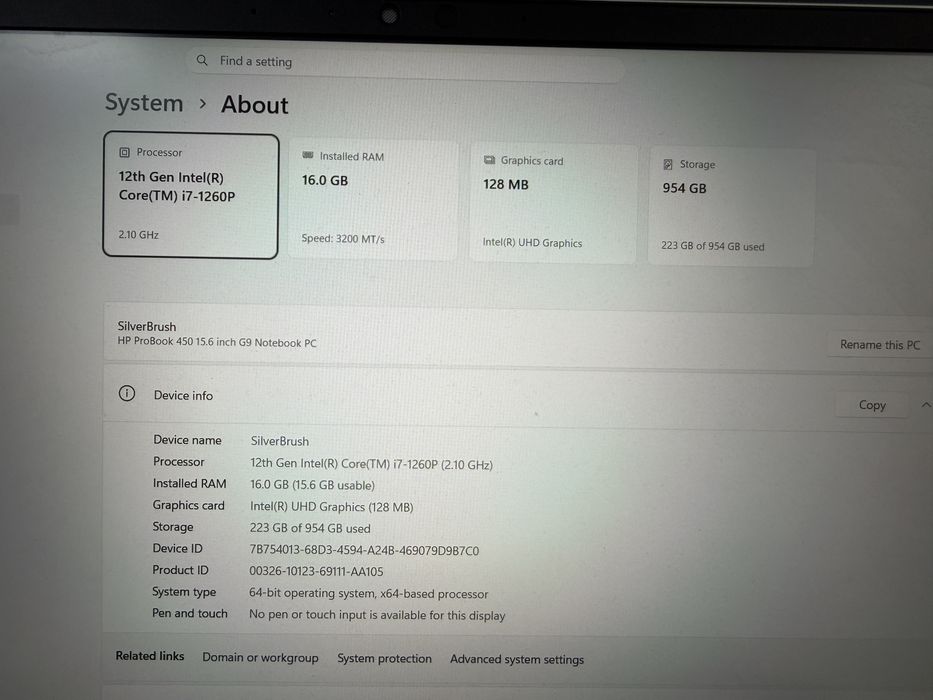Click the Pen and touch row label
This screenshot has width=933, height=700.
tap(190, 613)
